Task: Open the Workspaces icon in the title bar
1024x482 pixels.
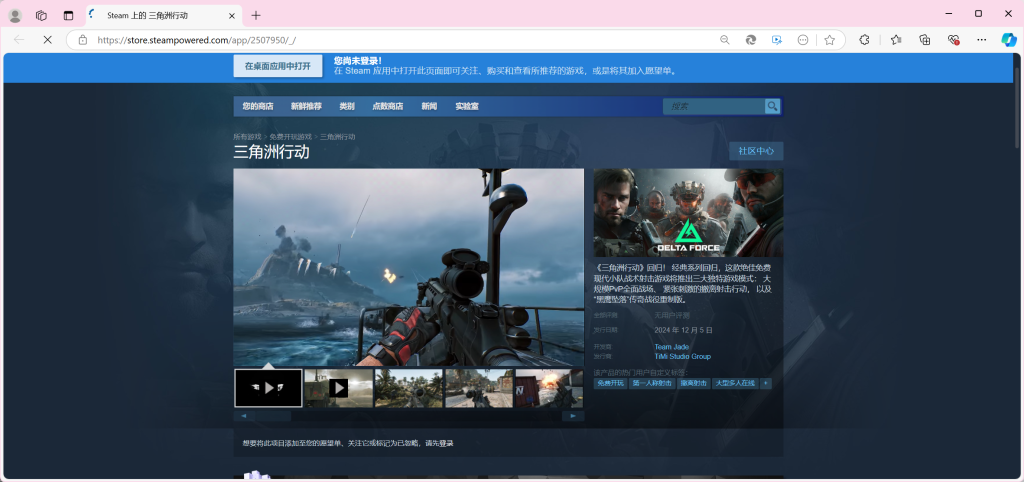Action: [x=41, y=16]
